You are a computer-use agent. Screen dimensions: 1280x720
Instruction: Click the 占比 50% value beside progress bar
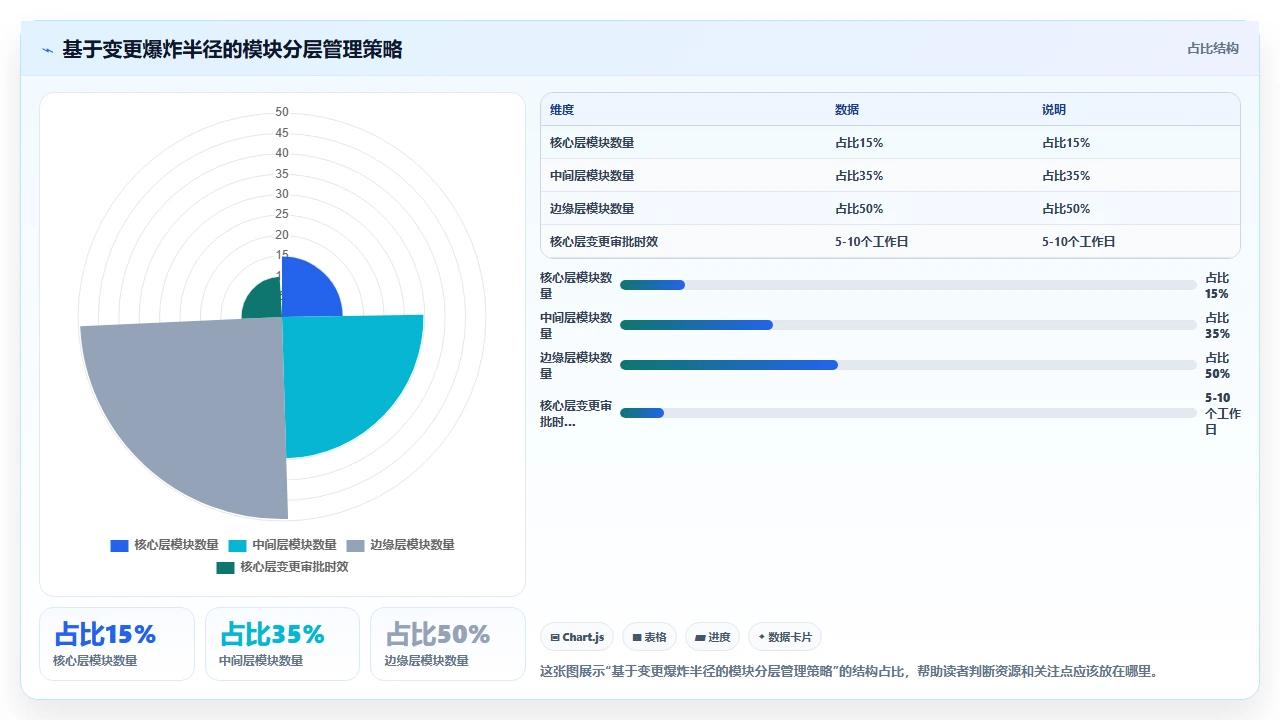1218,366
